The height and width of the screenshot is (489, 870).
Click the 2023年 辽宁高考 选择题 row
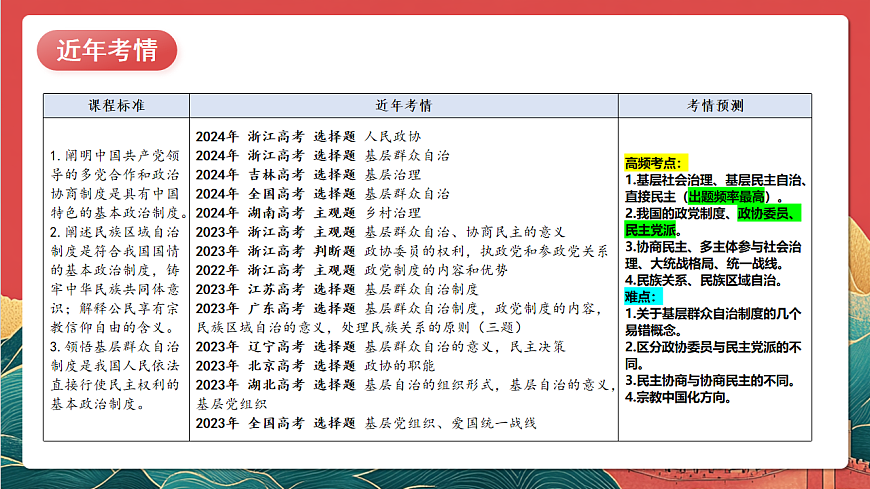(380, 347)
